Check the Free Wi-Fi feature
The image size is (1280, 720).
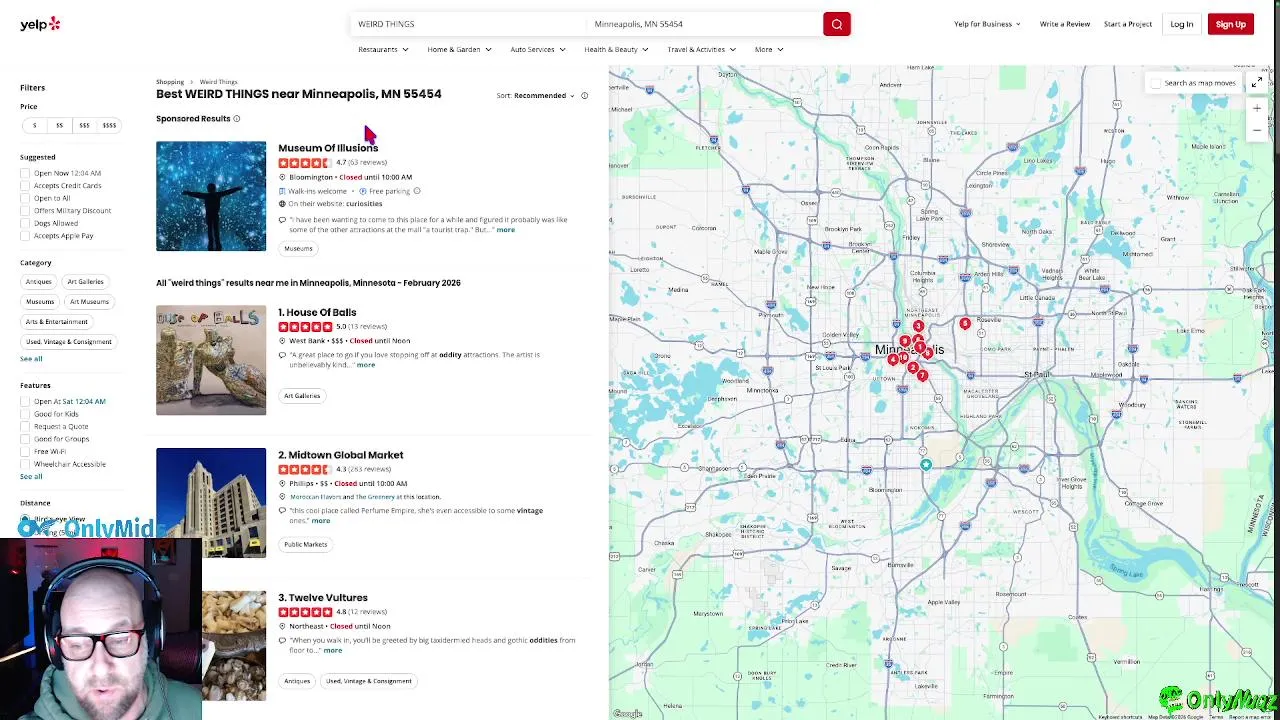[x=25, y=452]
